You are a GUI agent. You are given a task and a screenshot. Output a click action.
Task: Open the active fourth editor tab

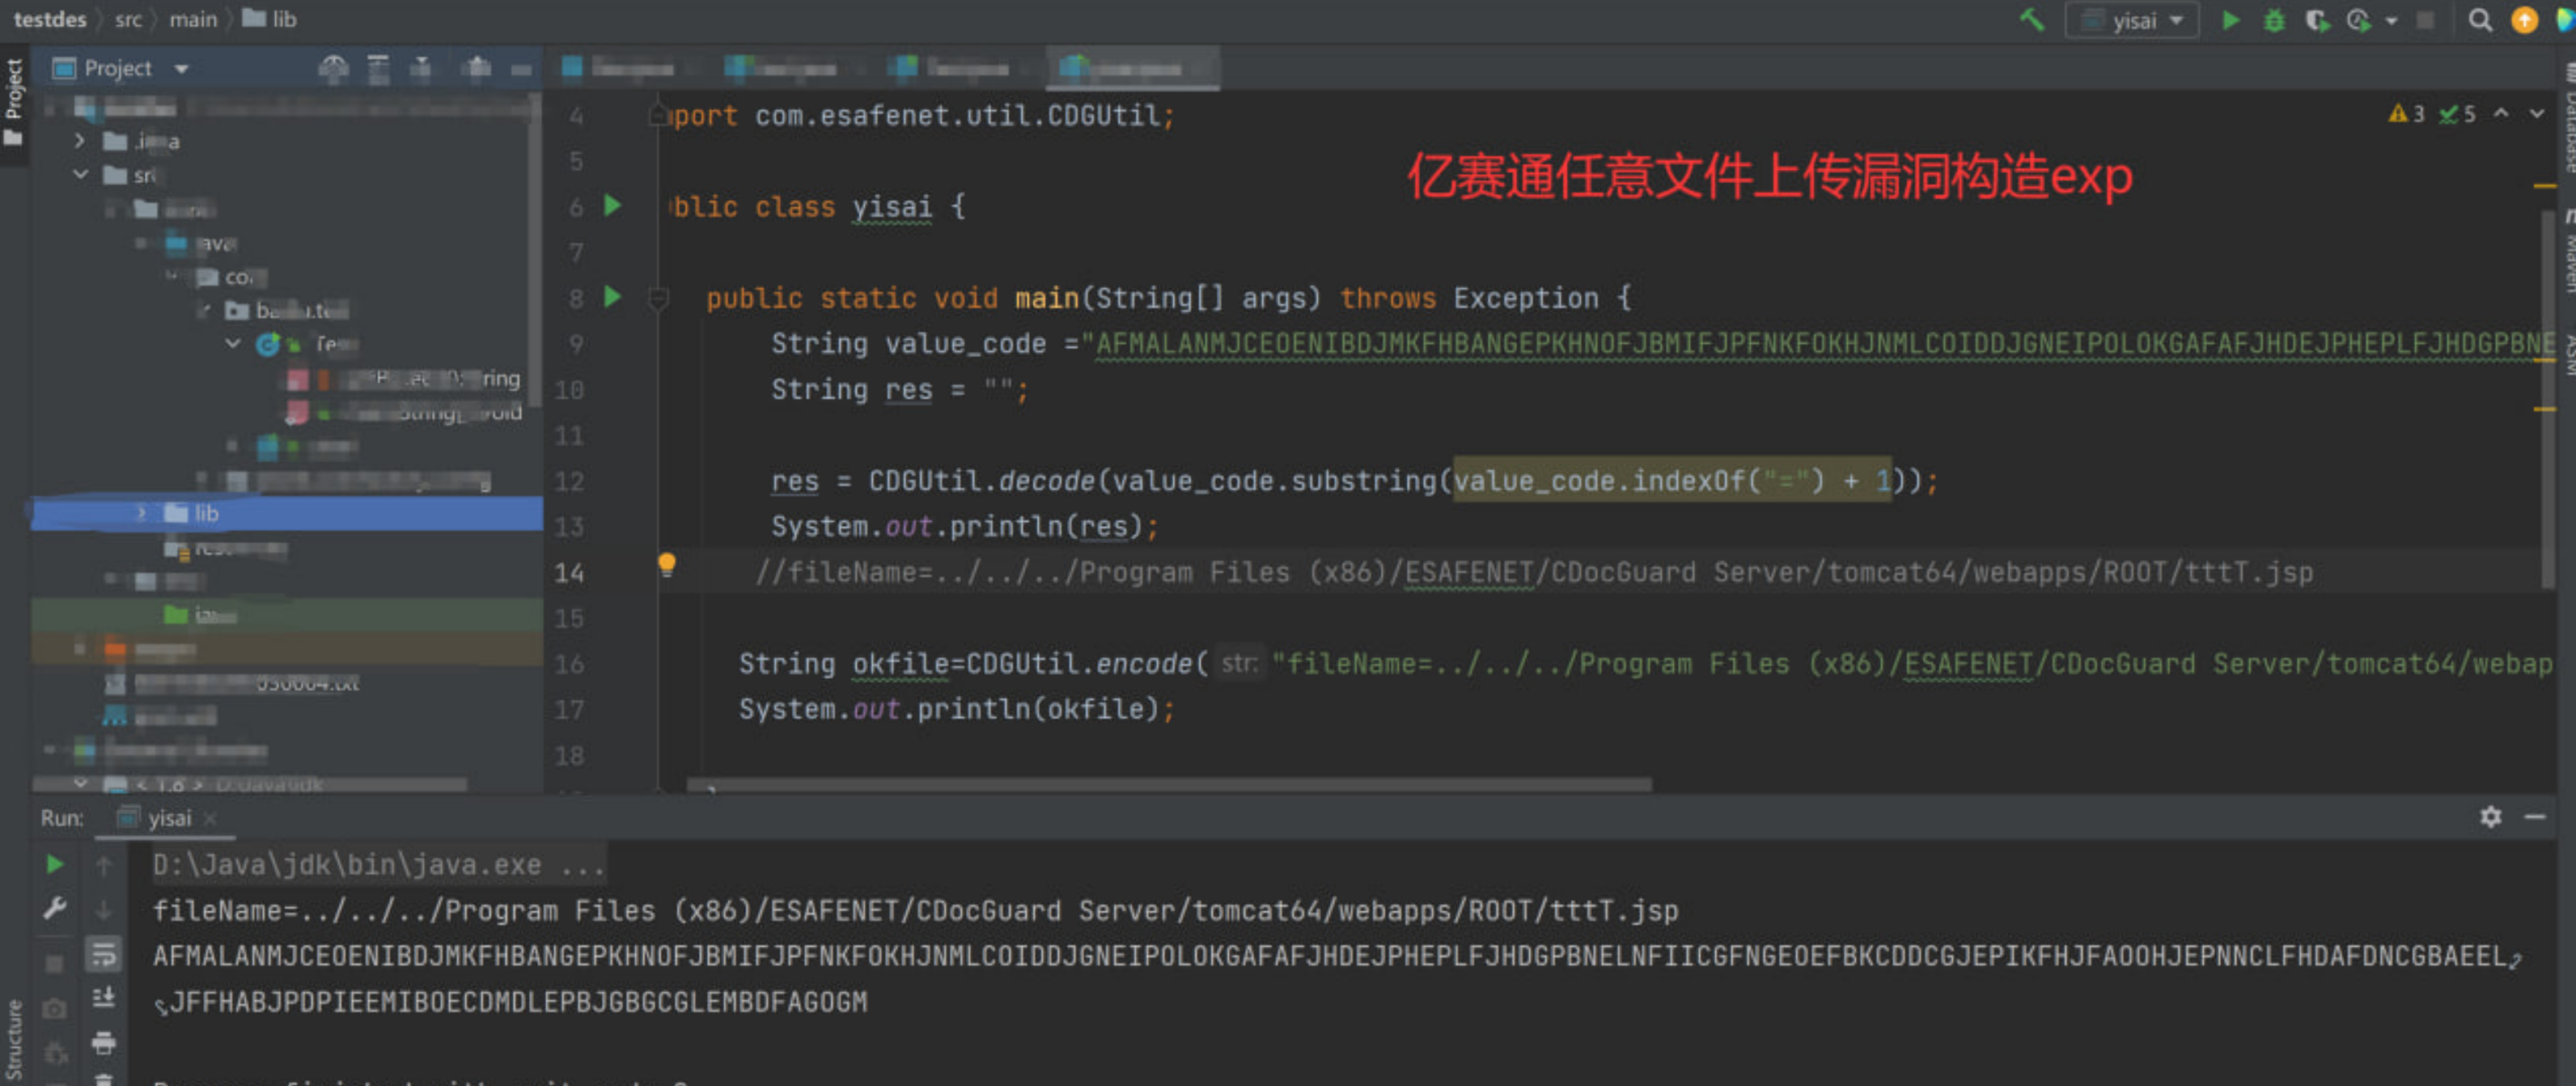(1132, 68)
